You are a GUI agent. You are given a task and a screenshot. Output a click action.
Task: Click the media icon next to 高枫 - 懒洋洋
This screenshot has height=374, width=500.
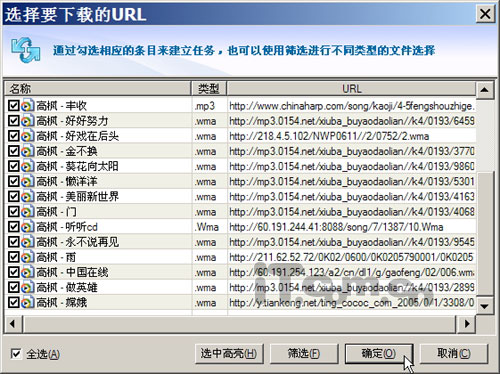tap(27, 181)
